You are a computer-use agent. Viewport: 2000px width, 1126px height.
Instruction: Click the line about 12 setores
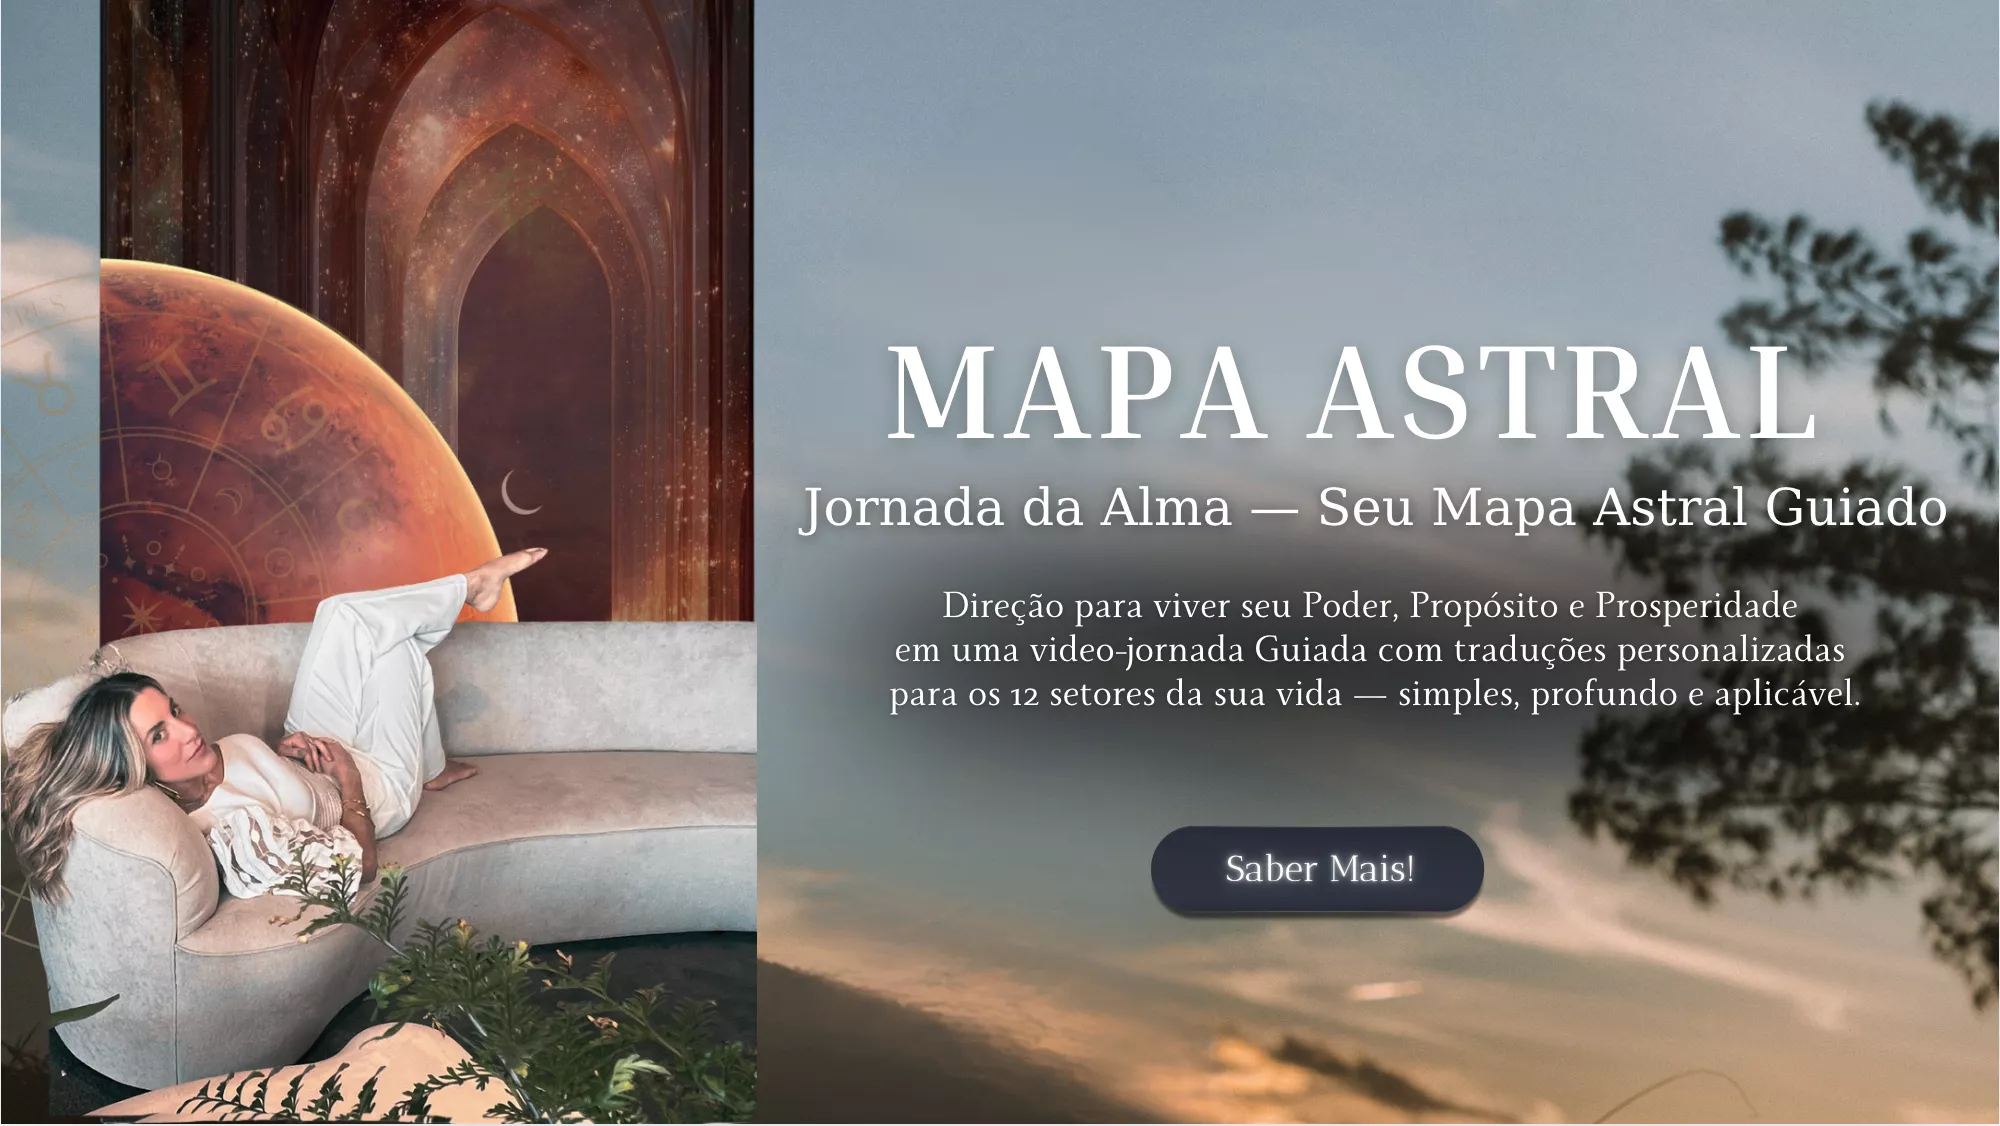1375,694
